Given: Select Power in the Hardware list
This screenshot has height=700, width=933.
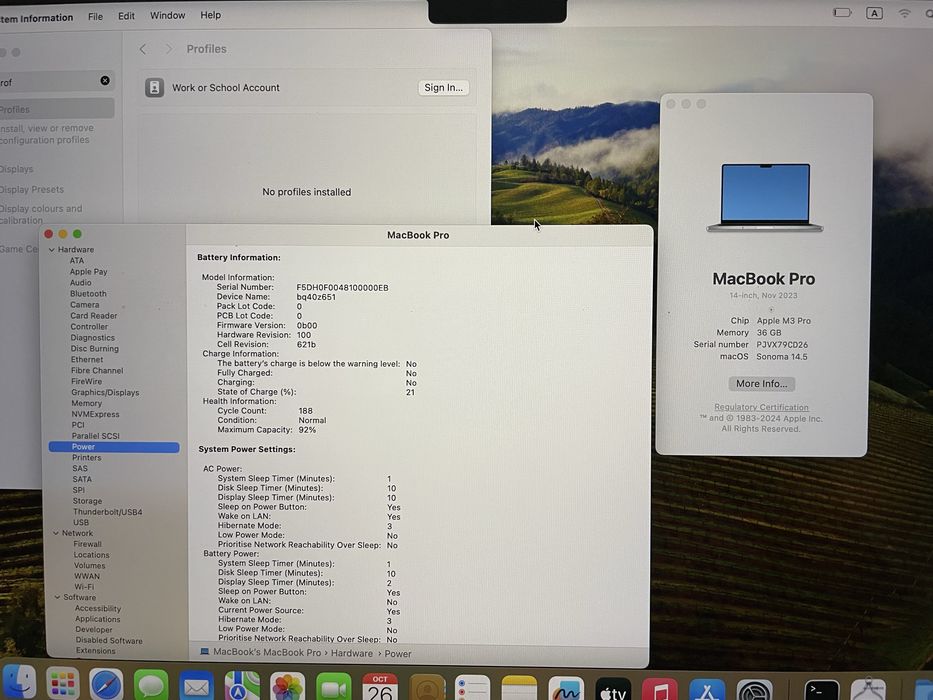Looking at the screenshot, I should tap(114, 446).
